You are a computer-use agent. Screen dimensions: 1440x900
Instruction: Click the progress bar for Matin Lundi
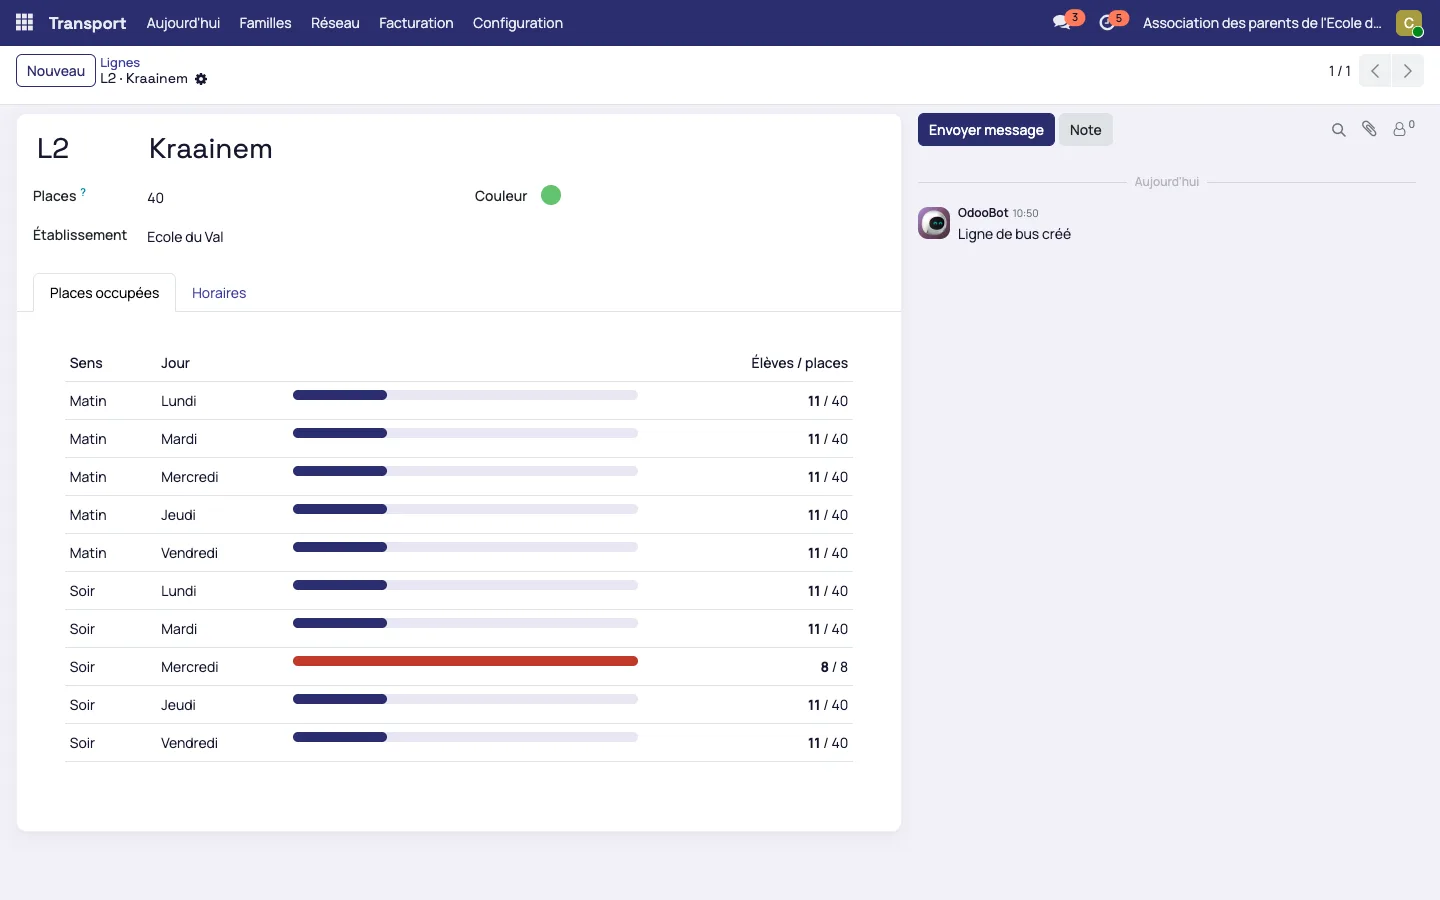pyautogui.click(x=465, y=395)
